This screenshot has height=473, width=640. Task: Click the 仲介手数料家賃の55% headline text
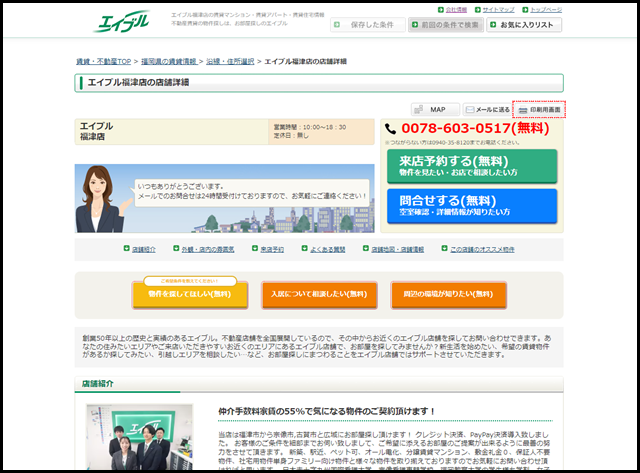point(327,411)
